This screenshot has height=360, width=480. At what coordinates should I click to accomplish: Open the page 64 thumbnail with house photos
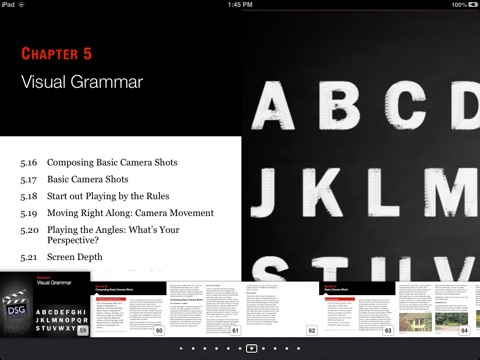tap(434, 309)
